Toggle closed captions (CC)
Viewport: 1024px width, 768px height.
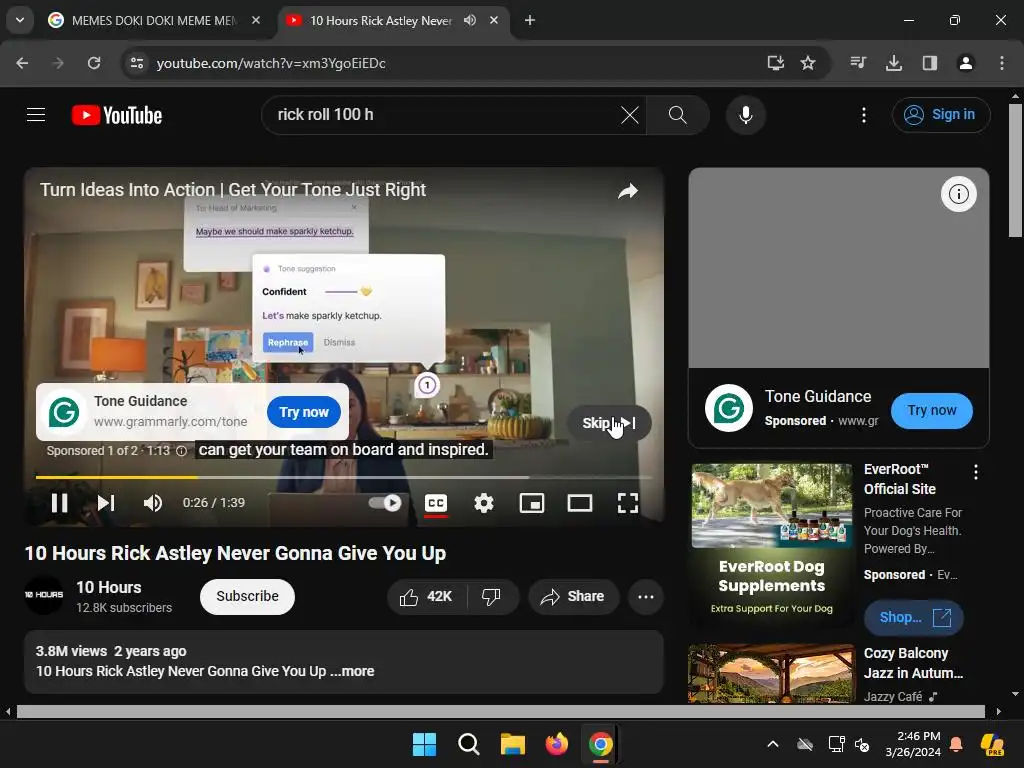point(436,503)
